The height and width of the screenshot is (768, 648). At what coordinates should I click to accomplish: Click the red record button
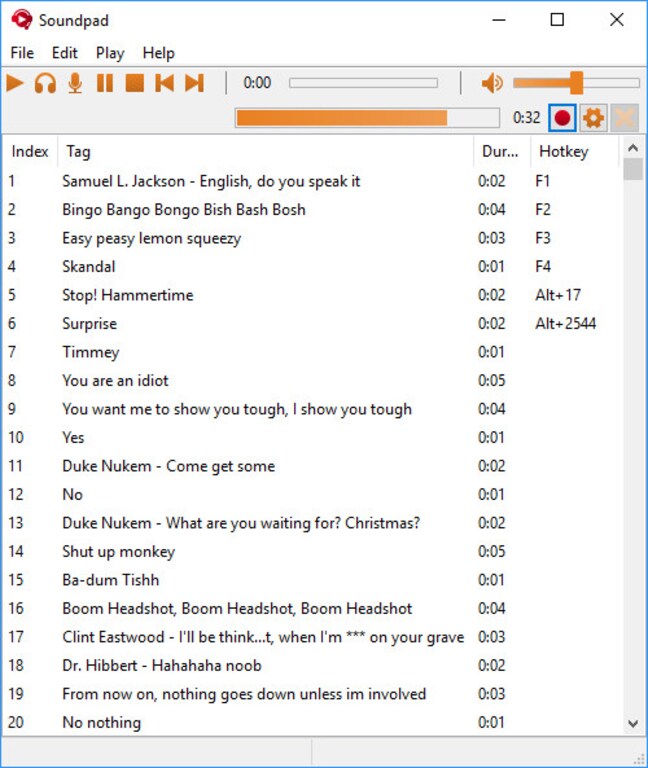(562, 118)
